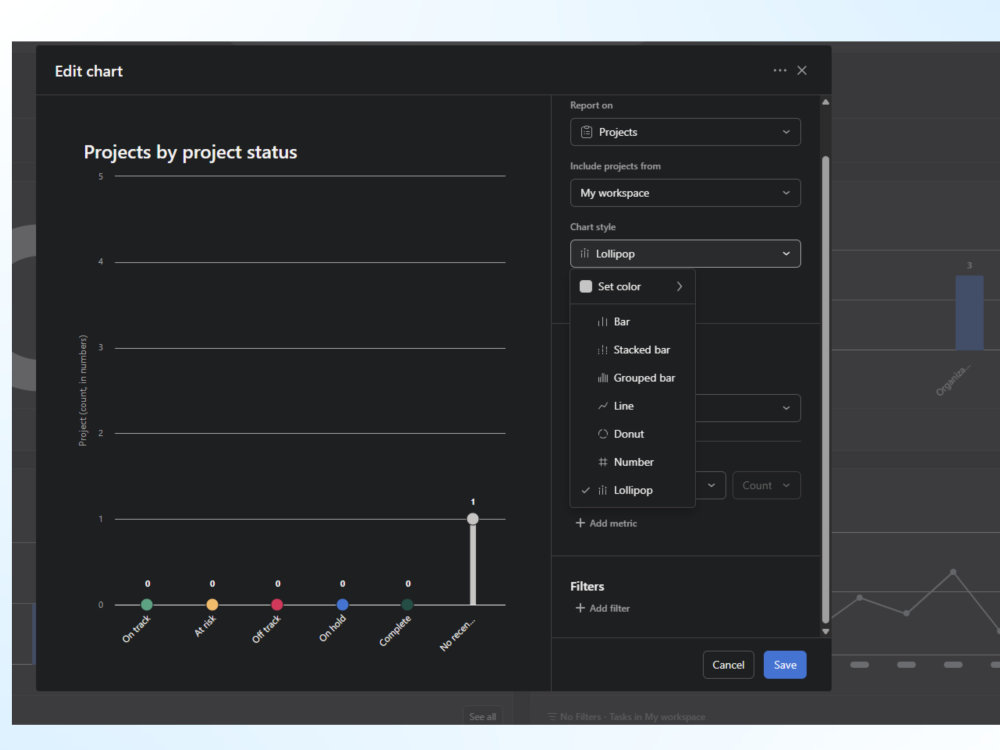Open the three-dot more options menu

(779, 70)
